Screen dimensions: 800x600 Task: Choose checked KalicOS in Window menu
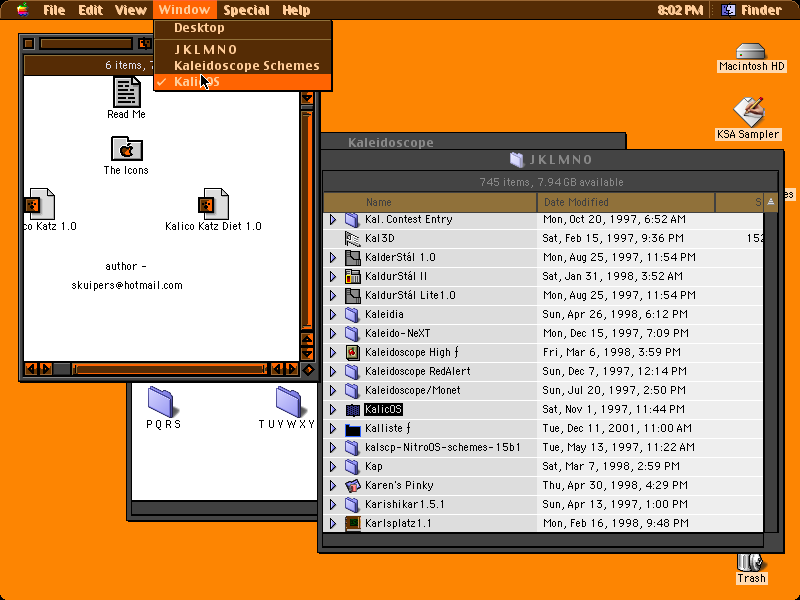tap(243, 82)
